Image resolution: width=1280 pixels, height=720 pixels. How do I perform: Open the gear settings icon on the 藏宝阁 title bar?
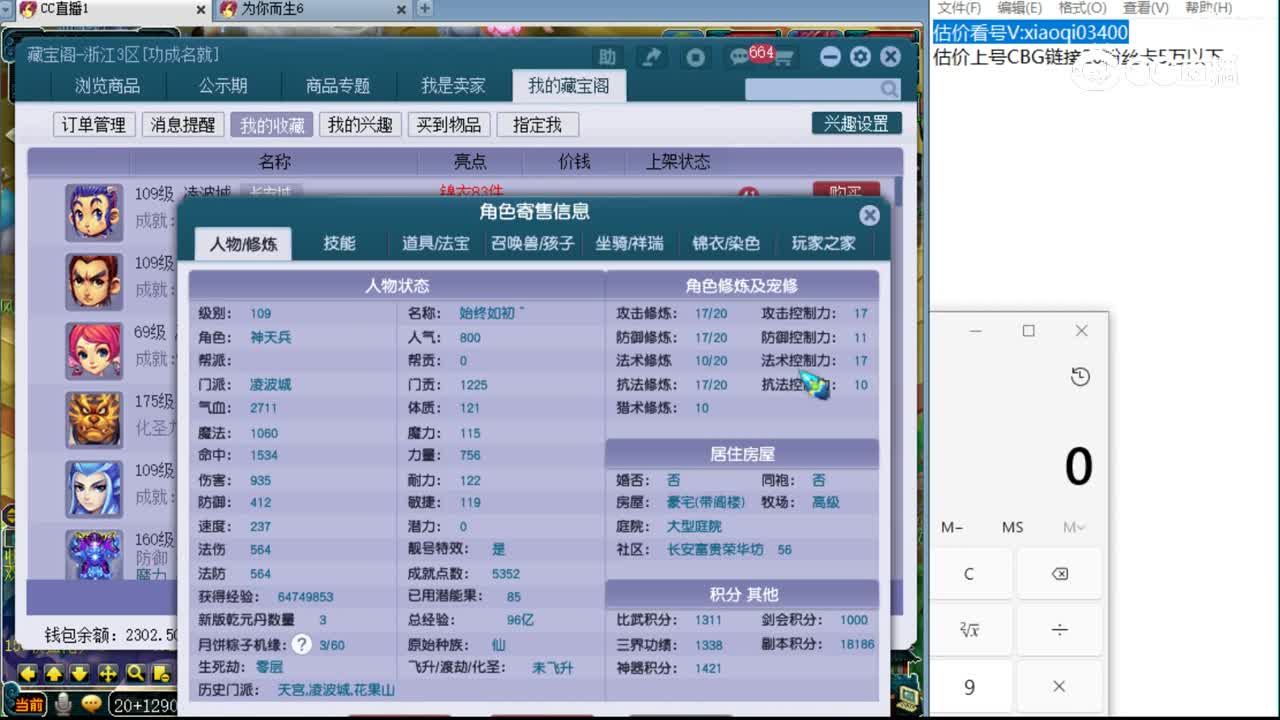point(861,57)
